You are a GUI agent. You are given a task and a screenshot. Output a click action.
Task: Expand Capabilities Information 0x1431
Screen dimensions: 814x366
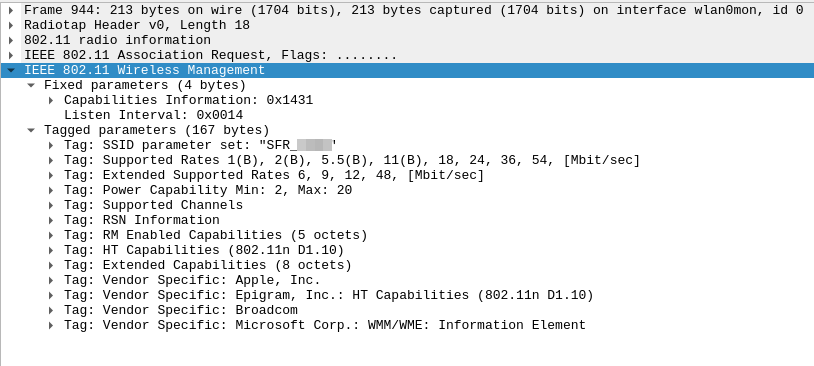pos(51,100)
